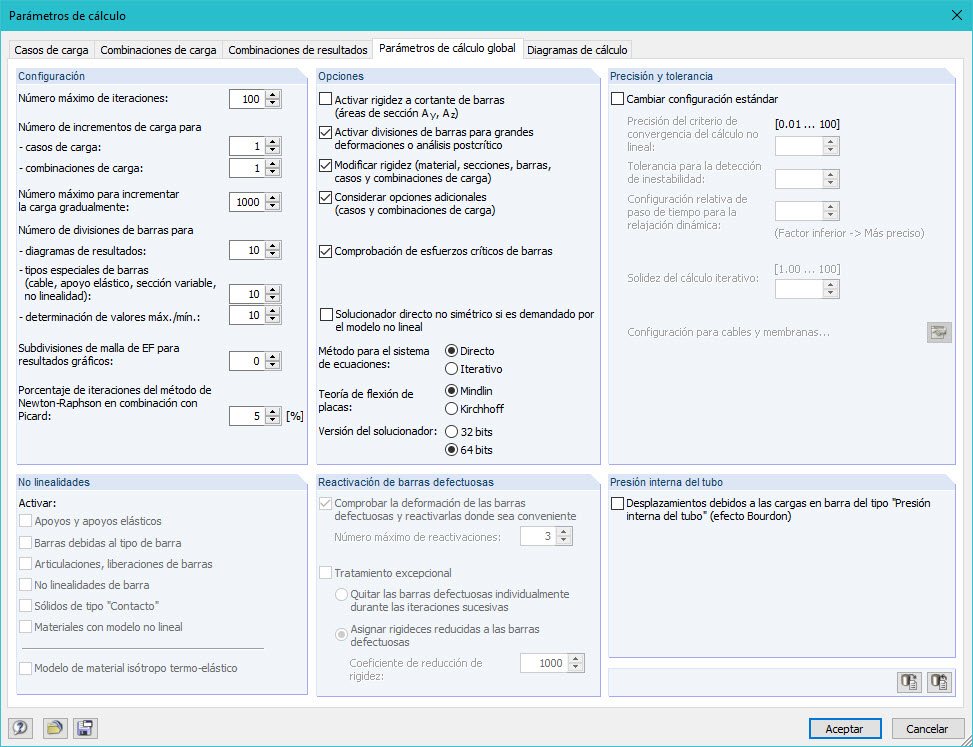
Task: Adjust tipos especiales de barras divisions spinner
Action: 273,294
